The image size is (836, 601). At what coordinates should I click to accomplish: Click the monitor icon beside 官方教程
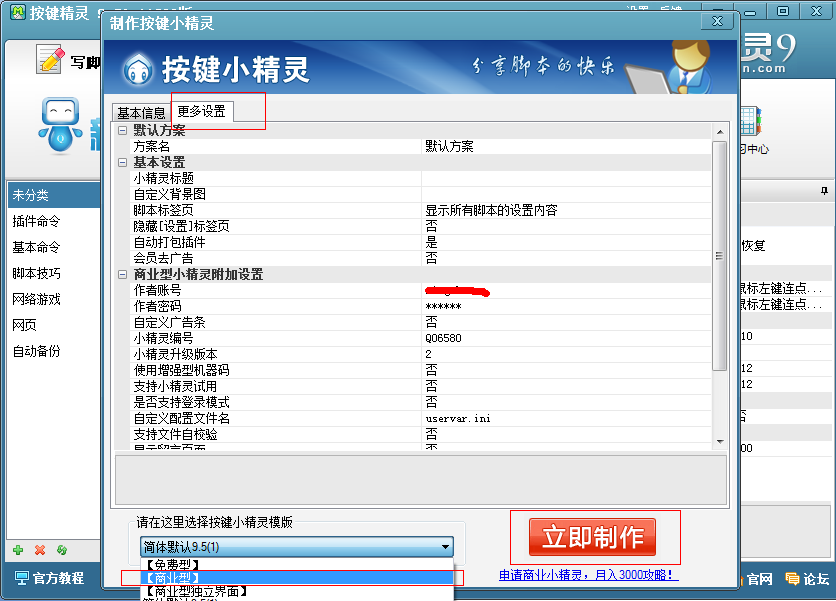coord(21,578)
